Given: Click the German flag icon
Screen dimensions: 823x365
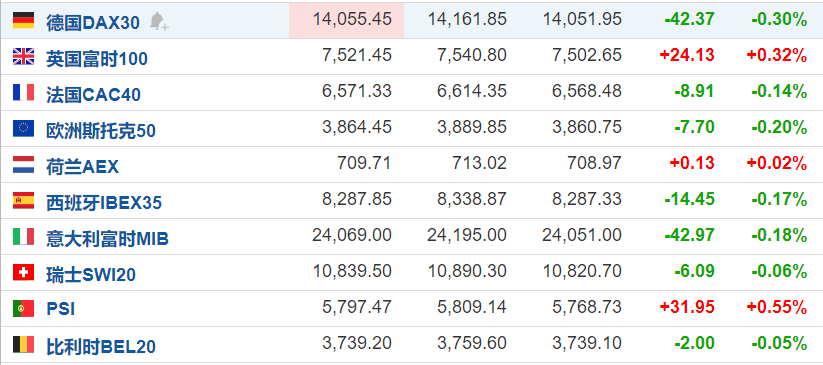Looking at the screenshot, I should pyautogui.click(x=24, y=20).
